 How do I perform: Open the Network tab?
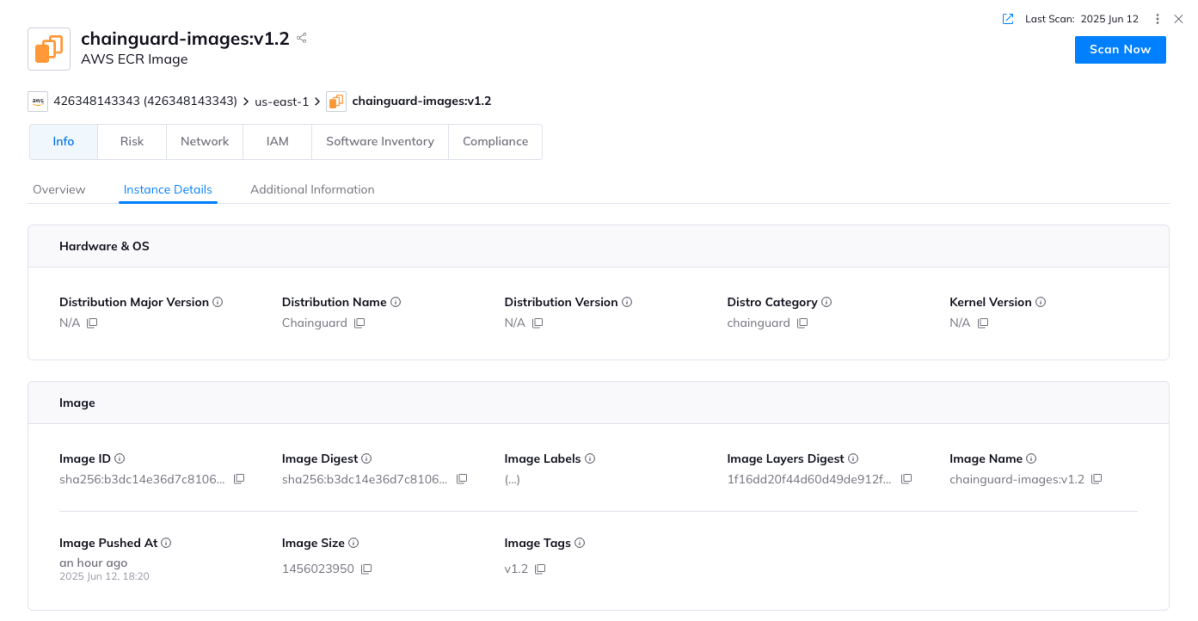204,141
